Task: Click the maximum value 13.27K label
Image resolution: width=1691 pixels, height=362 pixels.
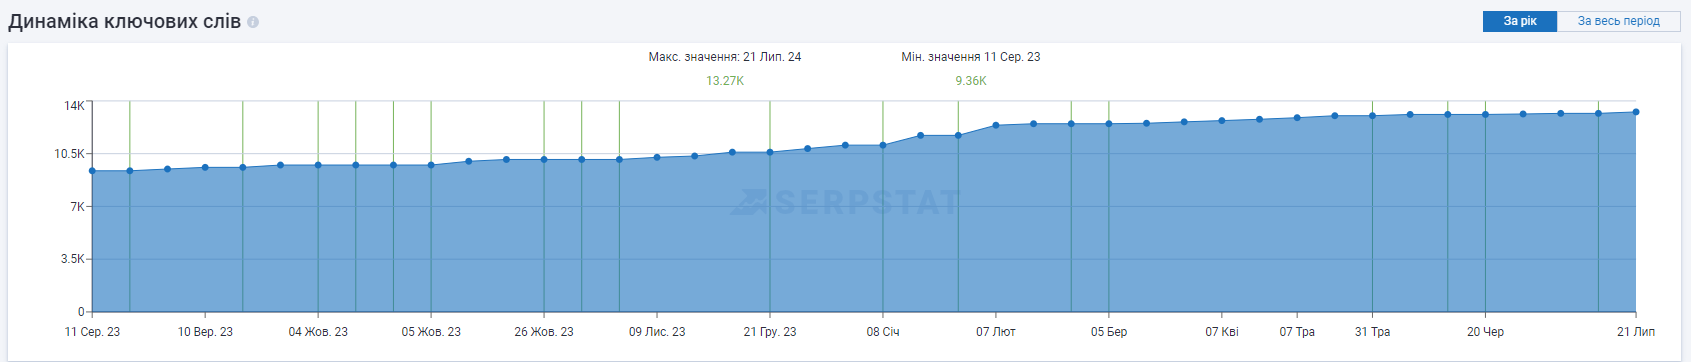Action: tap(725, 81)
